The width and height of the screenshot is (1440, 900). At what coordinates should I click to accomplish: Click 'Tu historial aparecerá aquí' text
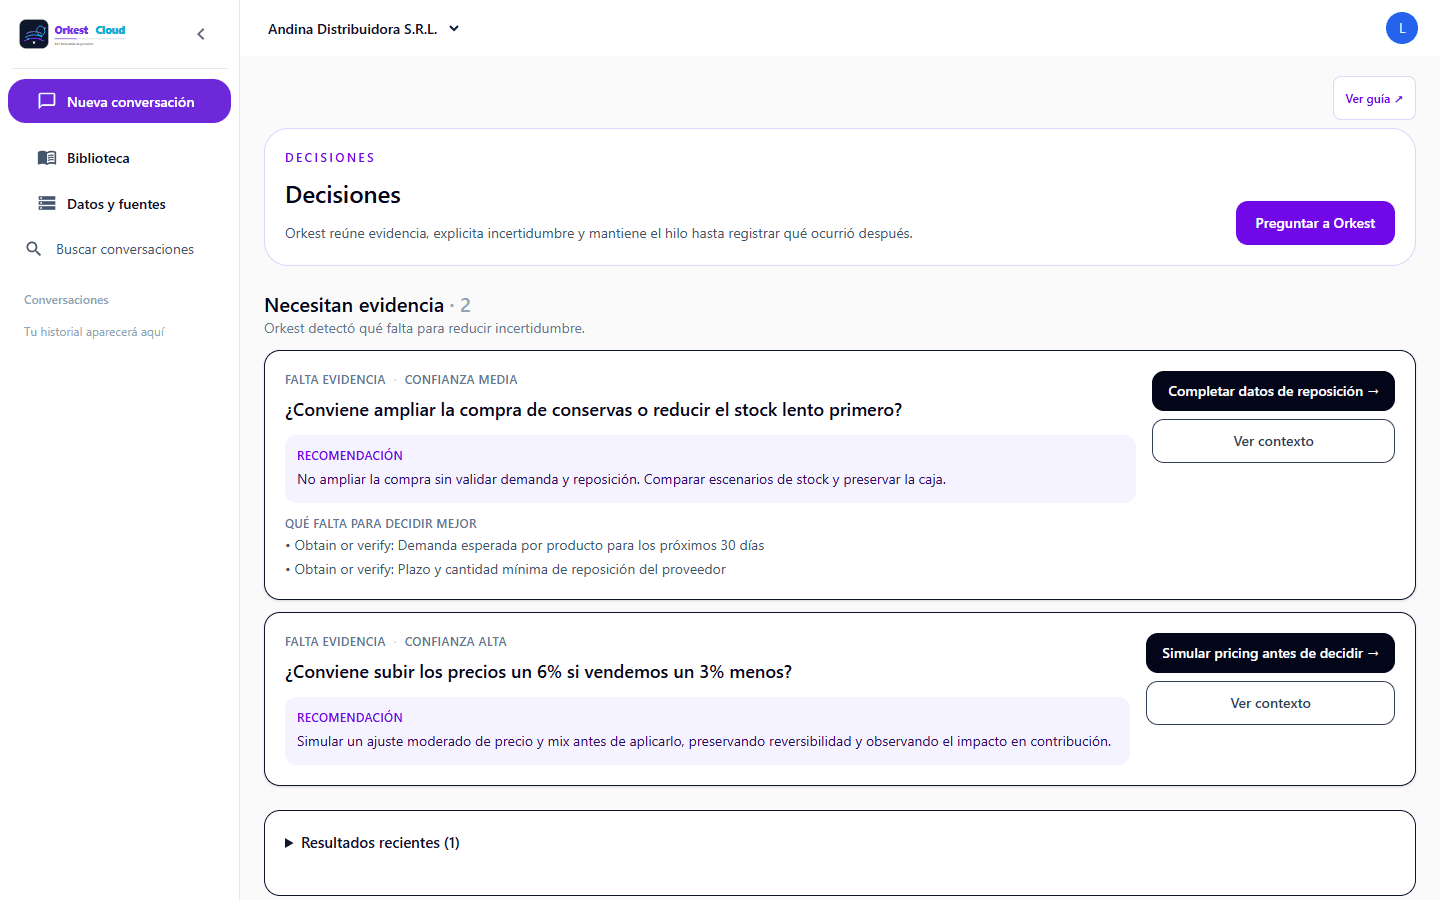(x=94, y=332)
